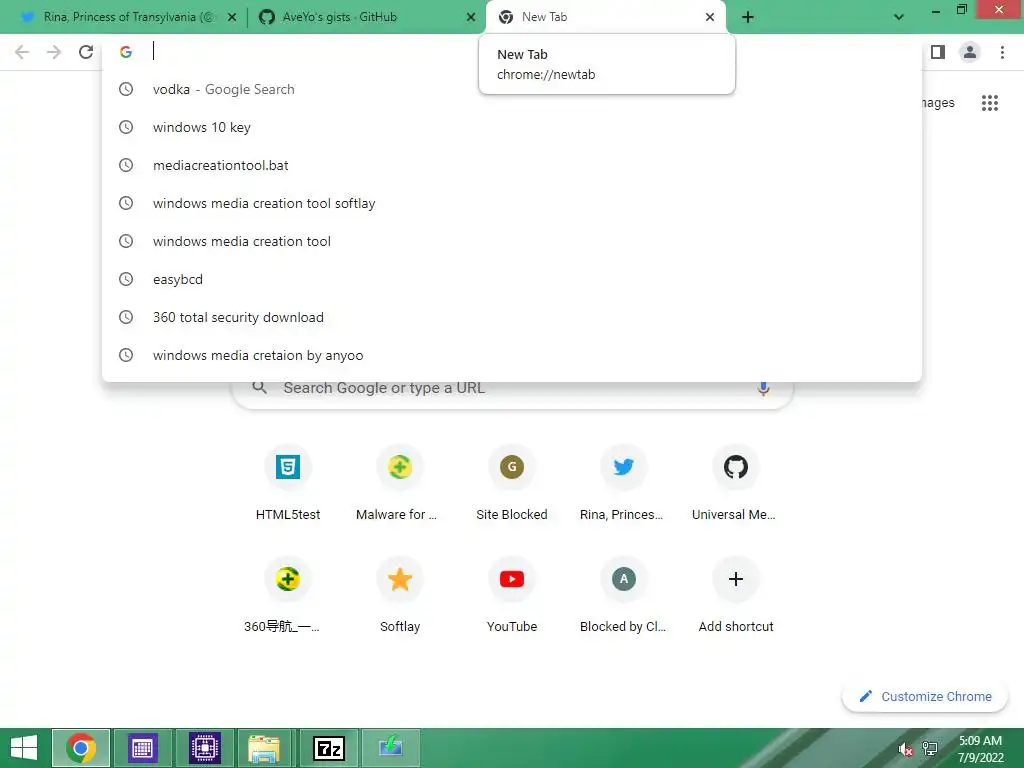Select the vodka - Google Search suggestion
This screenshot has width=1024, height=768.
[x=512, y=89]
